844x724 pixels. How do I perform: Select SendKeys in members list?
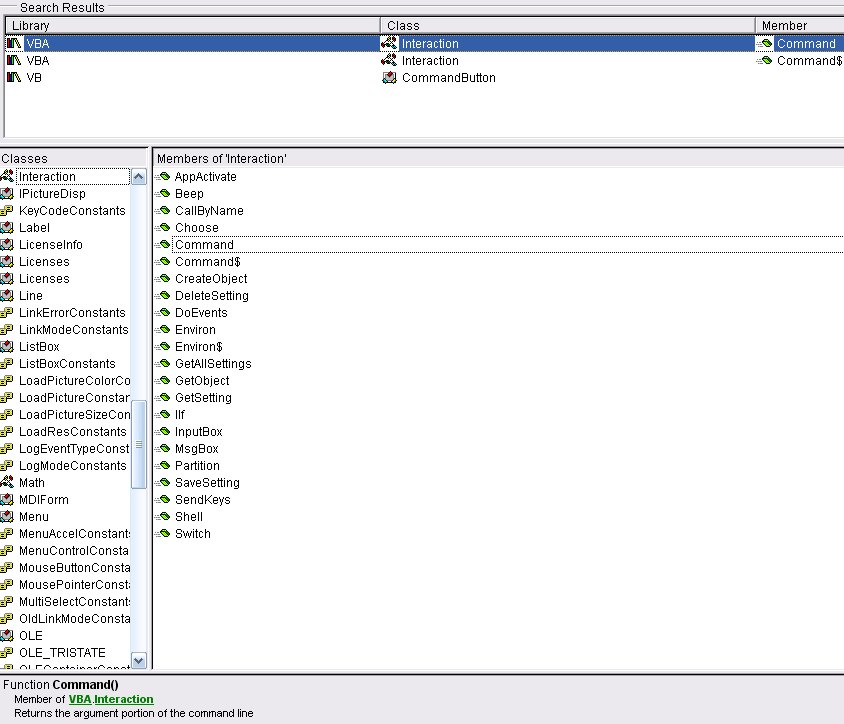(202, 500)
